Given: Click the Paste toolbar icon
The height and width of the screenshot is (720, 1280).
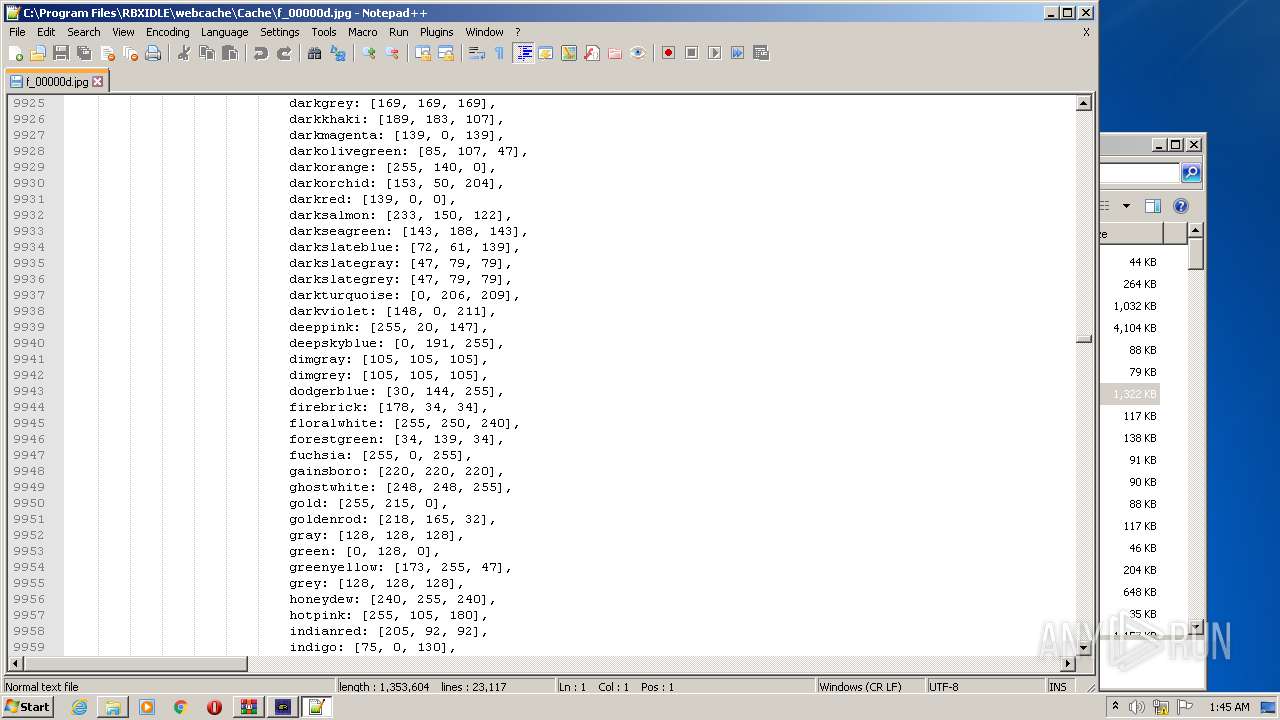Looking at the screenshot, I should coord(230,53).
